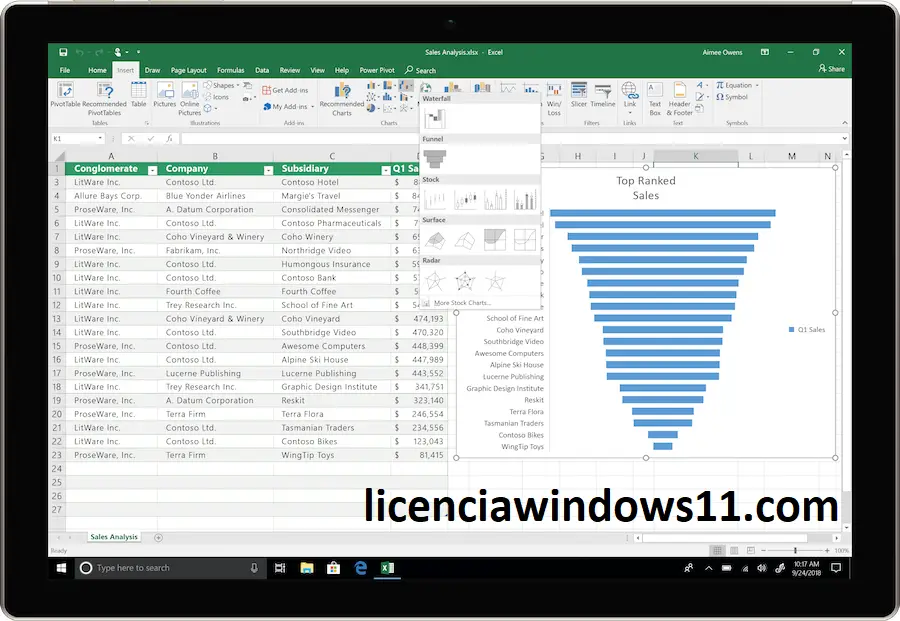Open File Explorer from the taskbar
The width and height of the screenshot is (900, 621).
(307, 568)
